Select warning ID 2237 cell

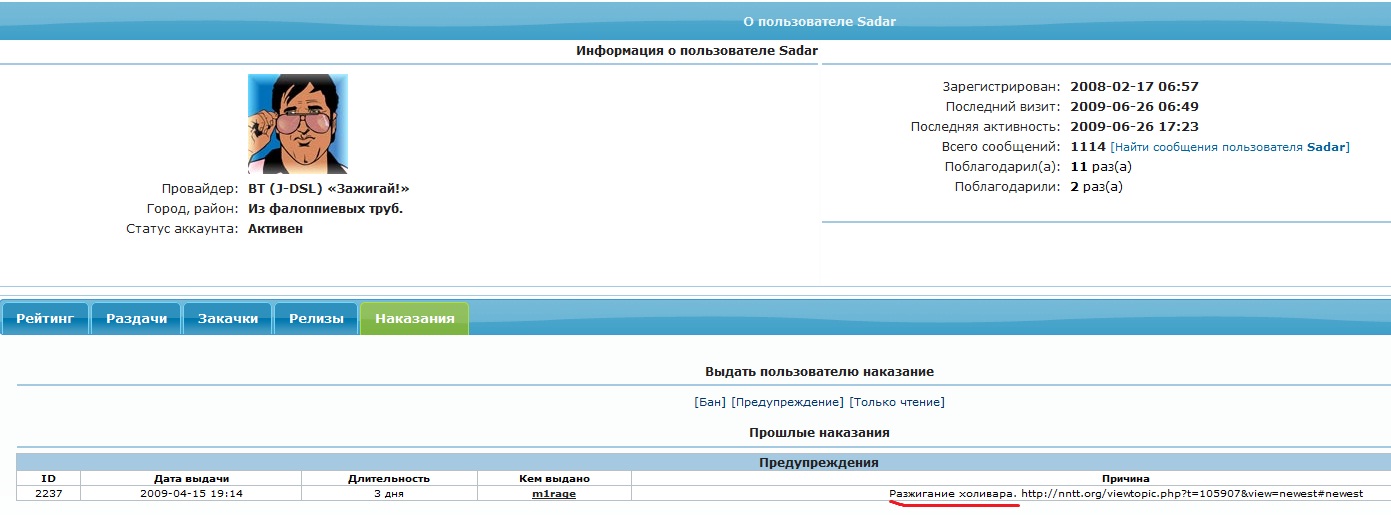pyautogui.click(x=48, y=494)
